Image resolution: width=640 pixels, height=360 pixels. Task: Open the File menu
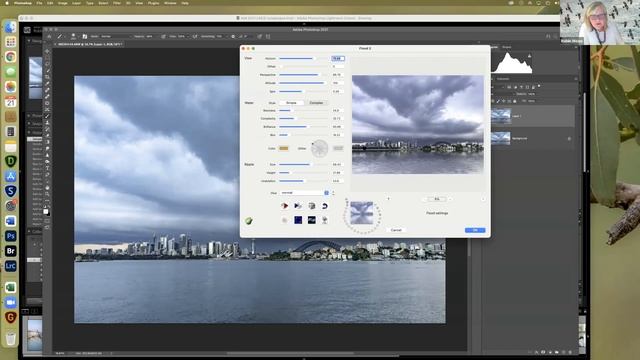pos(39,3)
